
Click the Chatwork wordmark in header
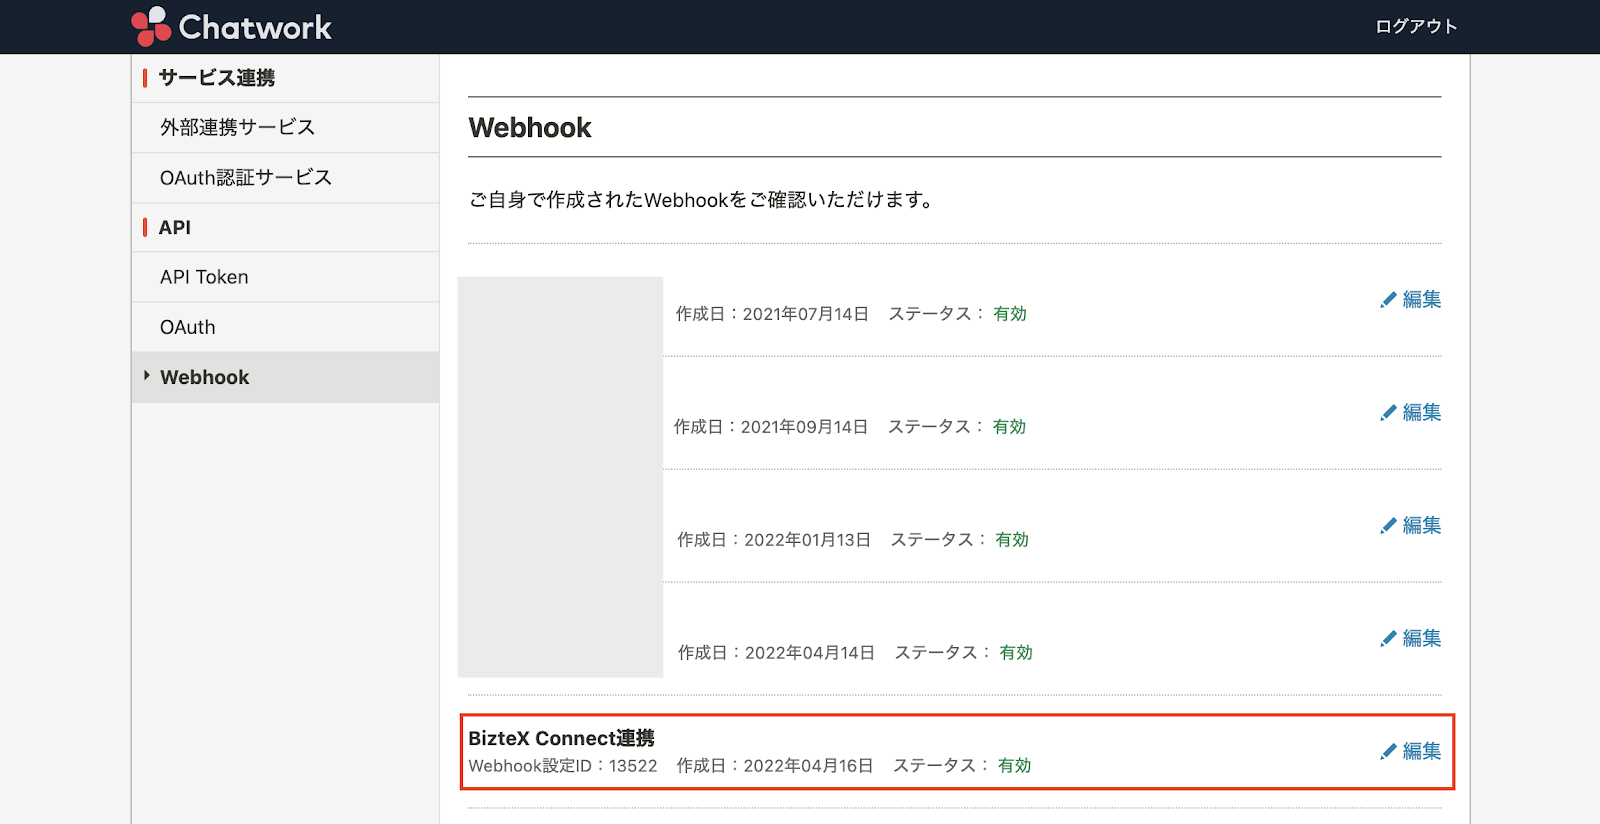pos(255,27)
